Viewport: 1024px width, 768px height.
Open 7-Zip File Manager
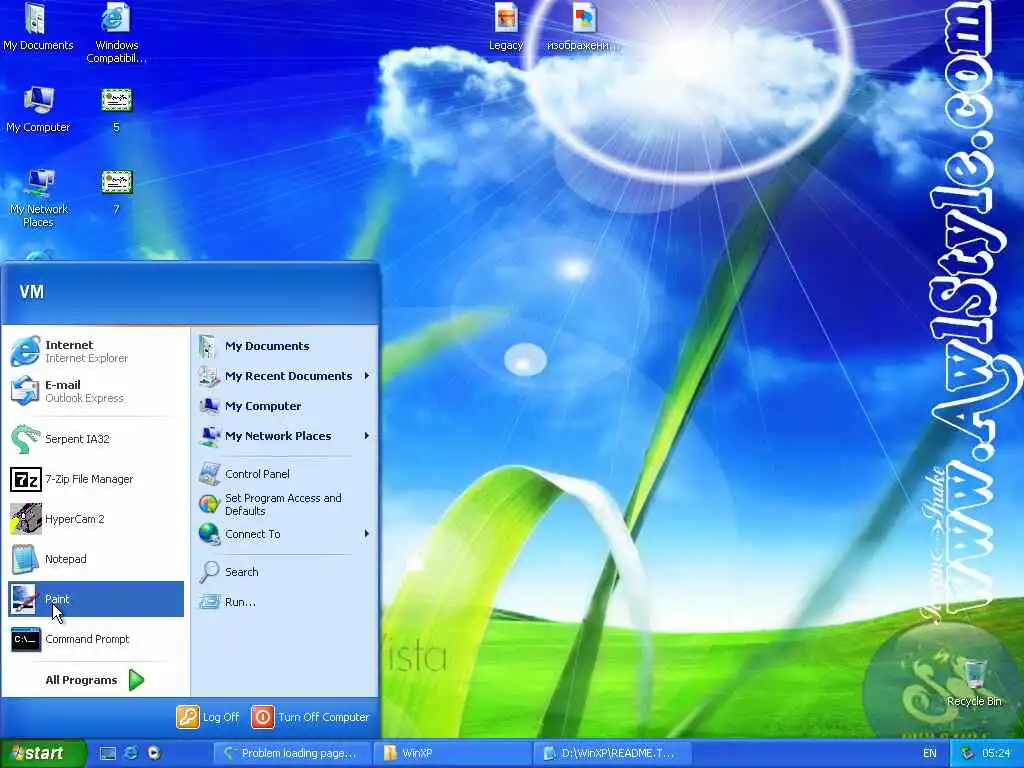click(x=96, y=479)
